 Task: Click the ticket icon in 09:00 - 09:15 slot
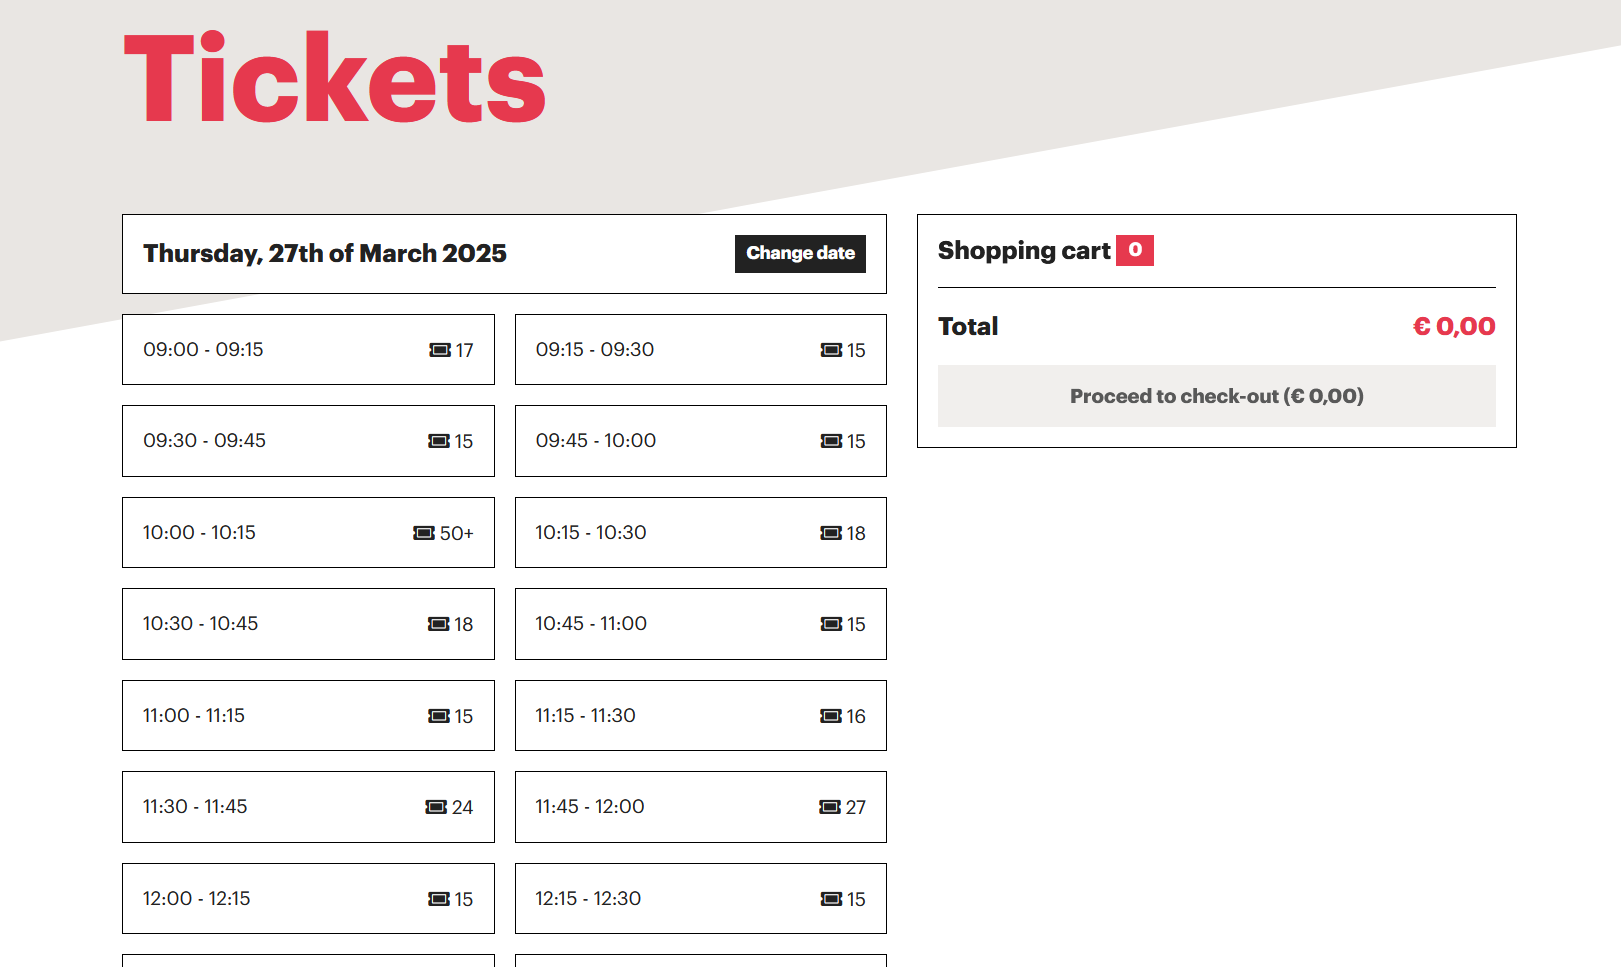tap(439, 350)
